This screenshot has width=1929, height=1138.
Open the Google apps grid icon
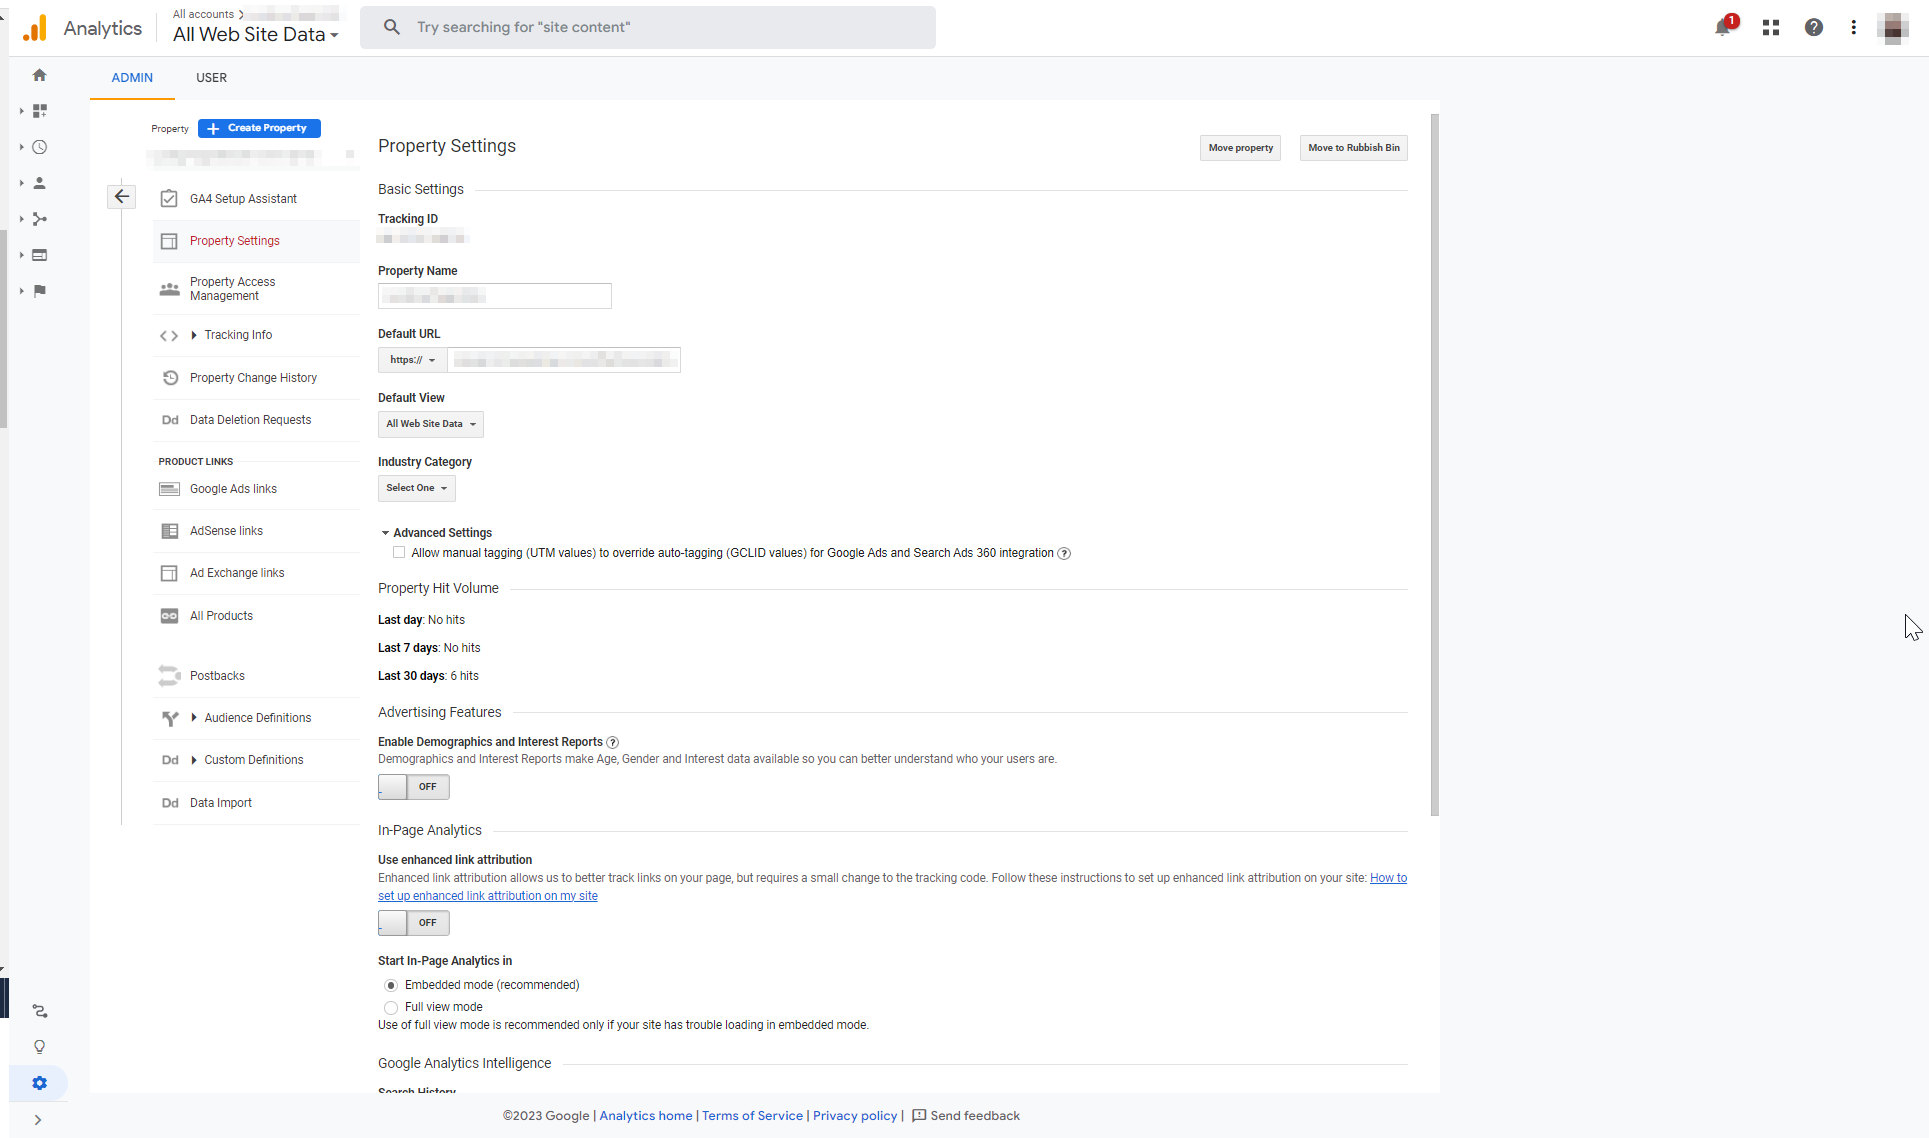[1771, 28]
